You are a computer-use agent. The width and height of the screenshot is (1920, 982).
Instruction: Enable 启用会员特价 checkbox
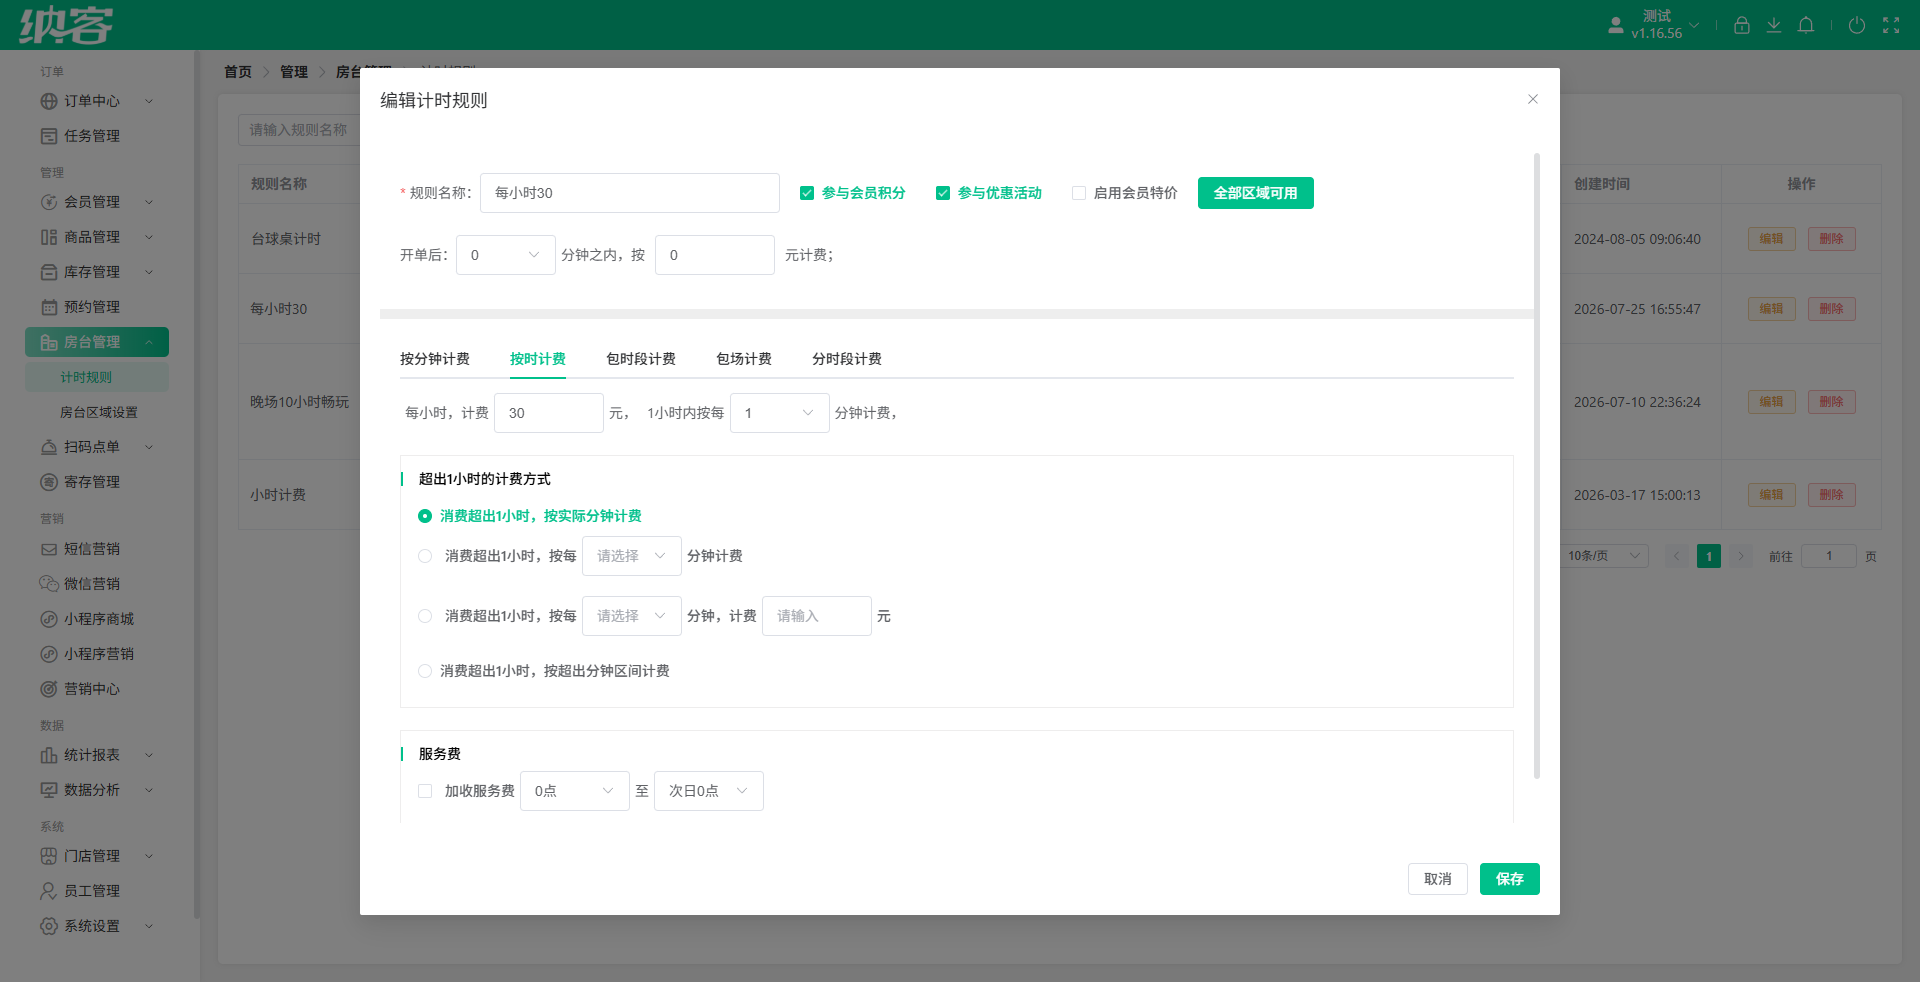(1079, 193)
